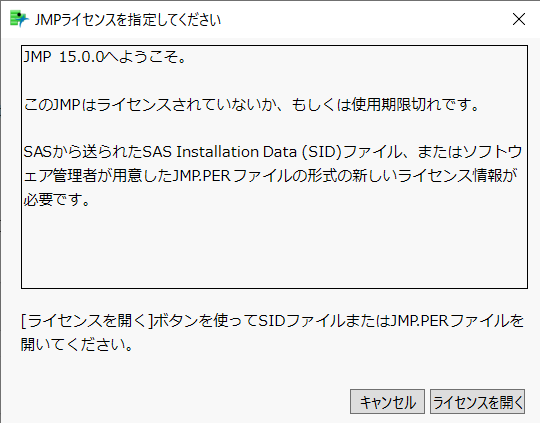Click the キャンセル button
The image size is (540, 423).
(x=387, y=401)
